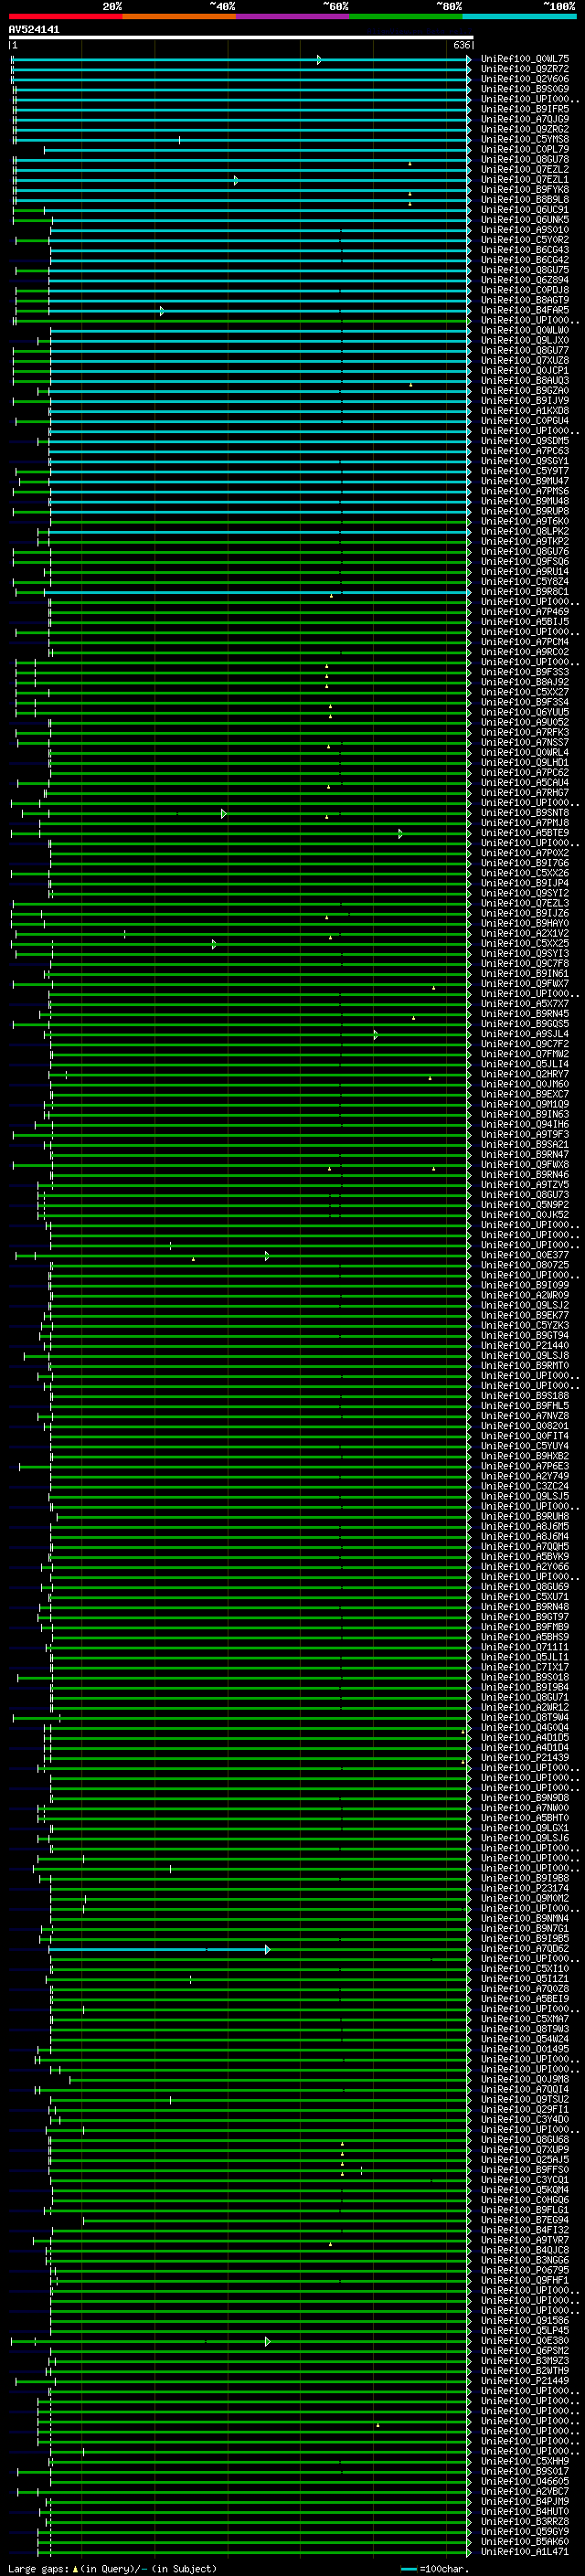Click label UniRef100_Q6UC91
This screenshot has width=585, height=2576.
click(525, 209)
